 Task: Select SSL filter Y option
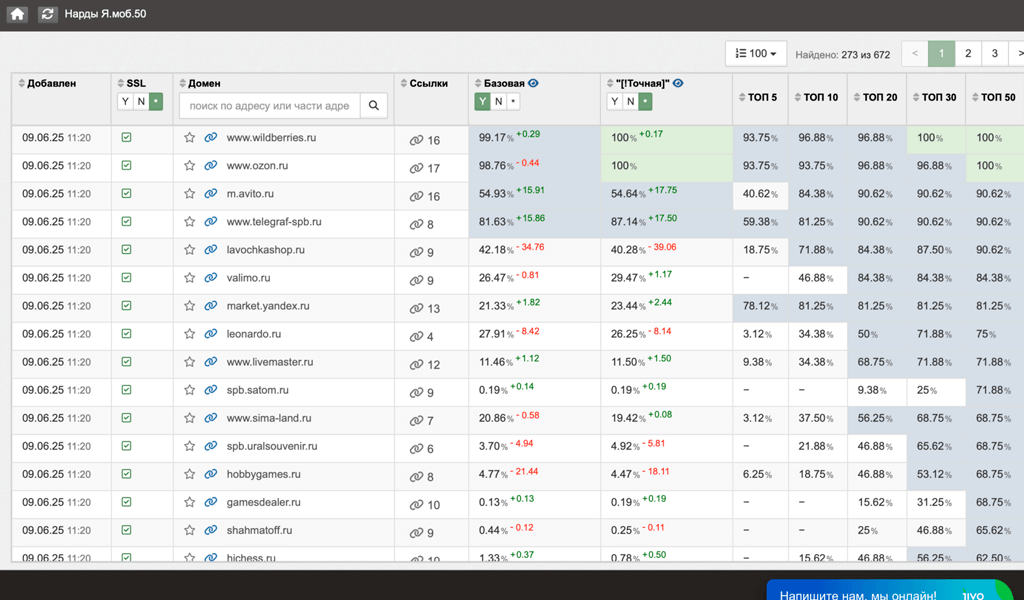click(125, 102)
